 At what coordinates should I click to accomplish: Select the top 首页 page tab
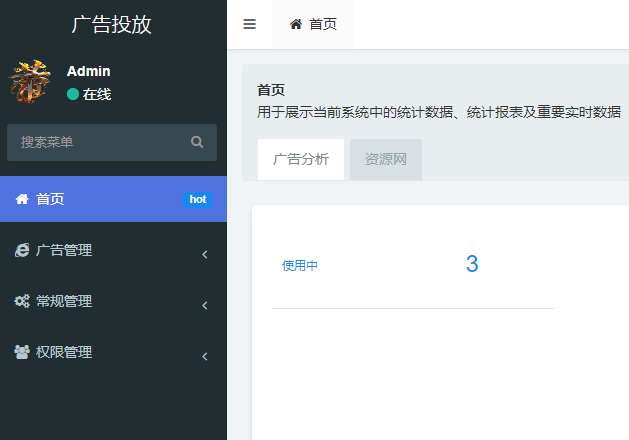[x=313, y=24]
